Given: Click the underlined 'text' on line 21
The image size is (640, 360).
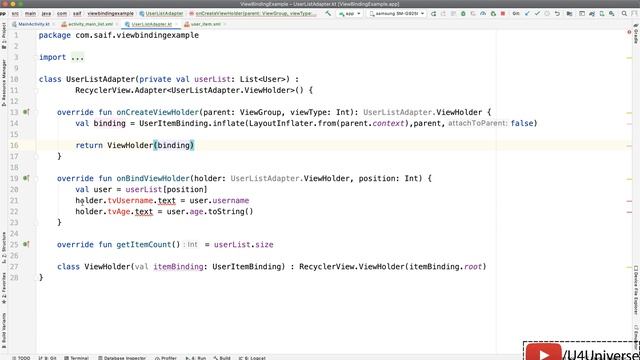Looking at the screenshot, I should coord(167,200).
